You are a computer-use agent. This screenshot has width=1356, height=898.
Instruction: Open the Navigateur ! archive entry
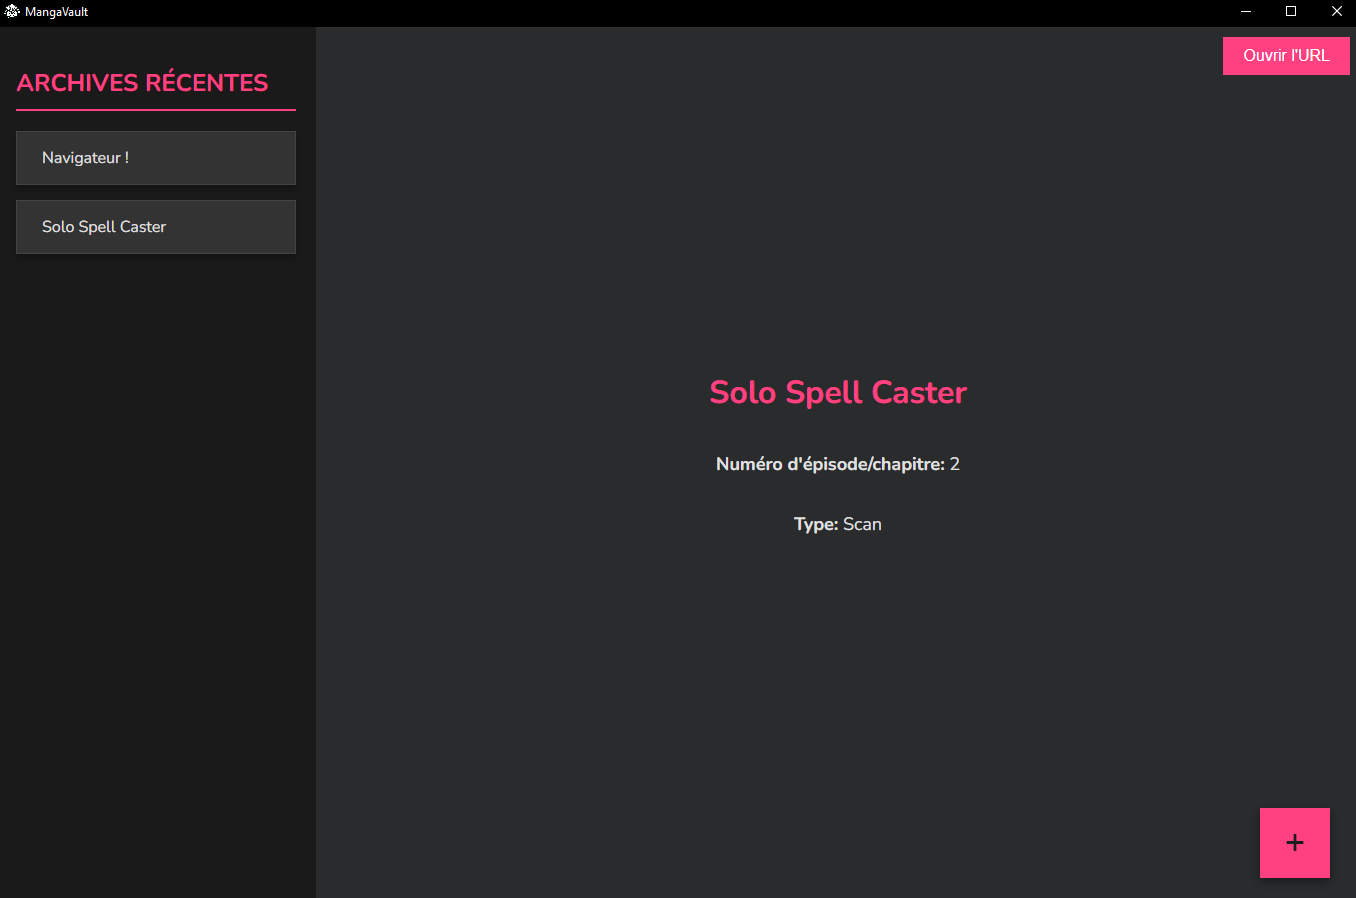156,158
